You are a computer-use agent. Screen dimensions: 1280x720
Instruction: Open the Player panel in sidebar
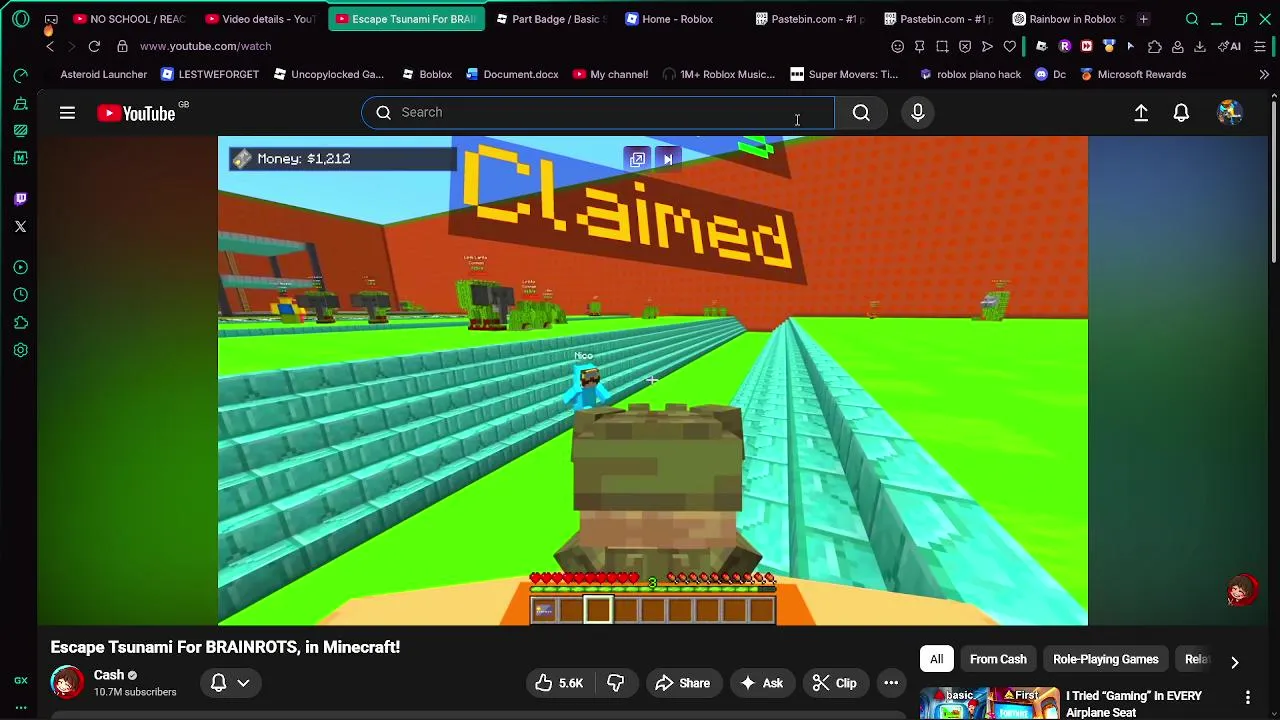pyautogui.click(x=20, y=267)
